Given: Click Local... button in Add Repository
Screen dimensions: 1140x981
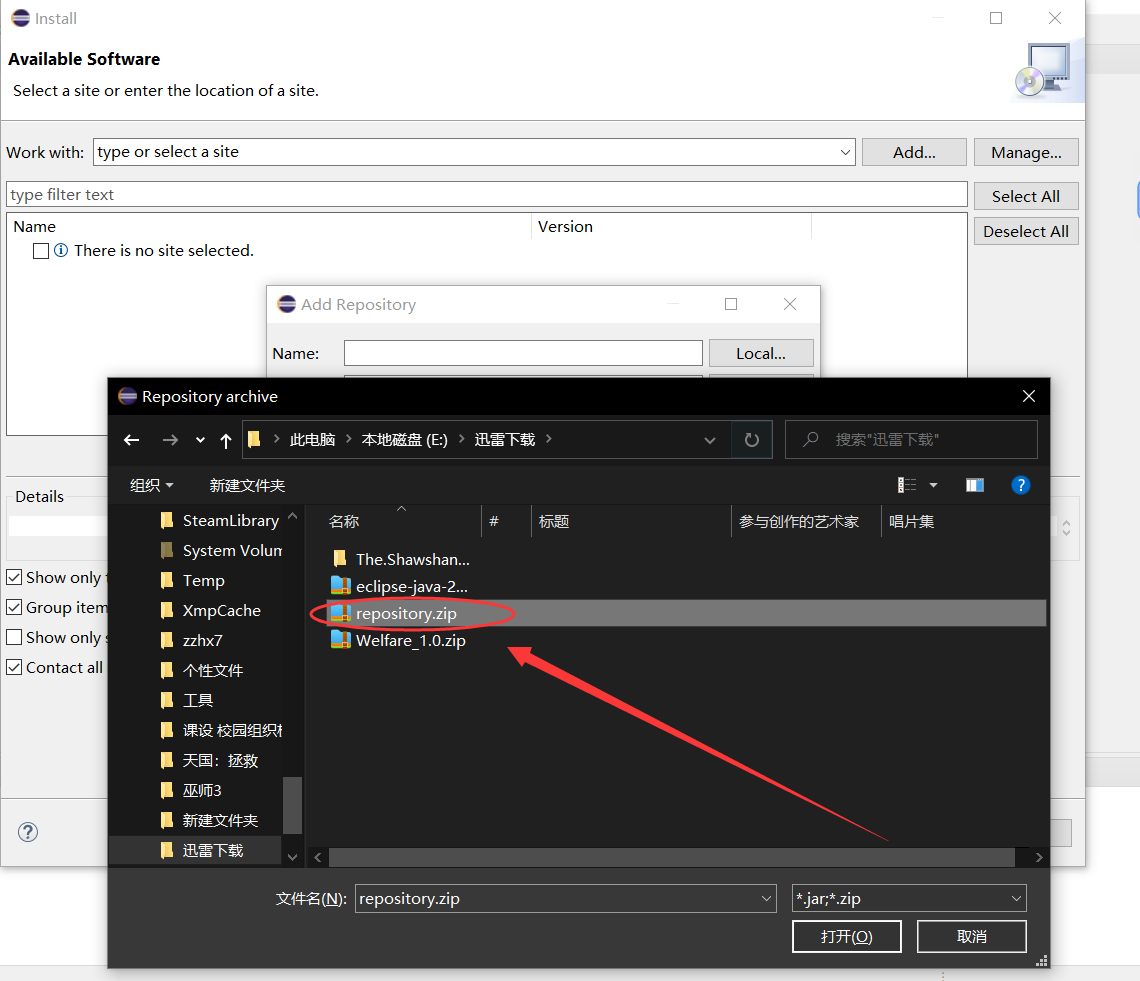Looking at the screenshot, I should tap(760, 353).
